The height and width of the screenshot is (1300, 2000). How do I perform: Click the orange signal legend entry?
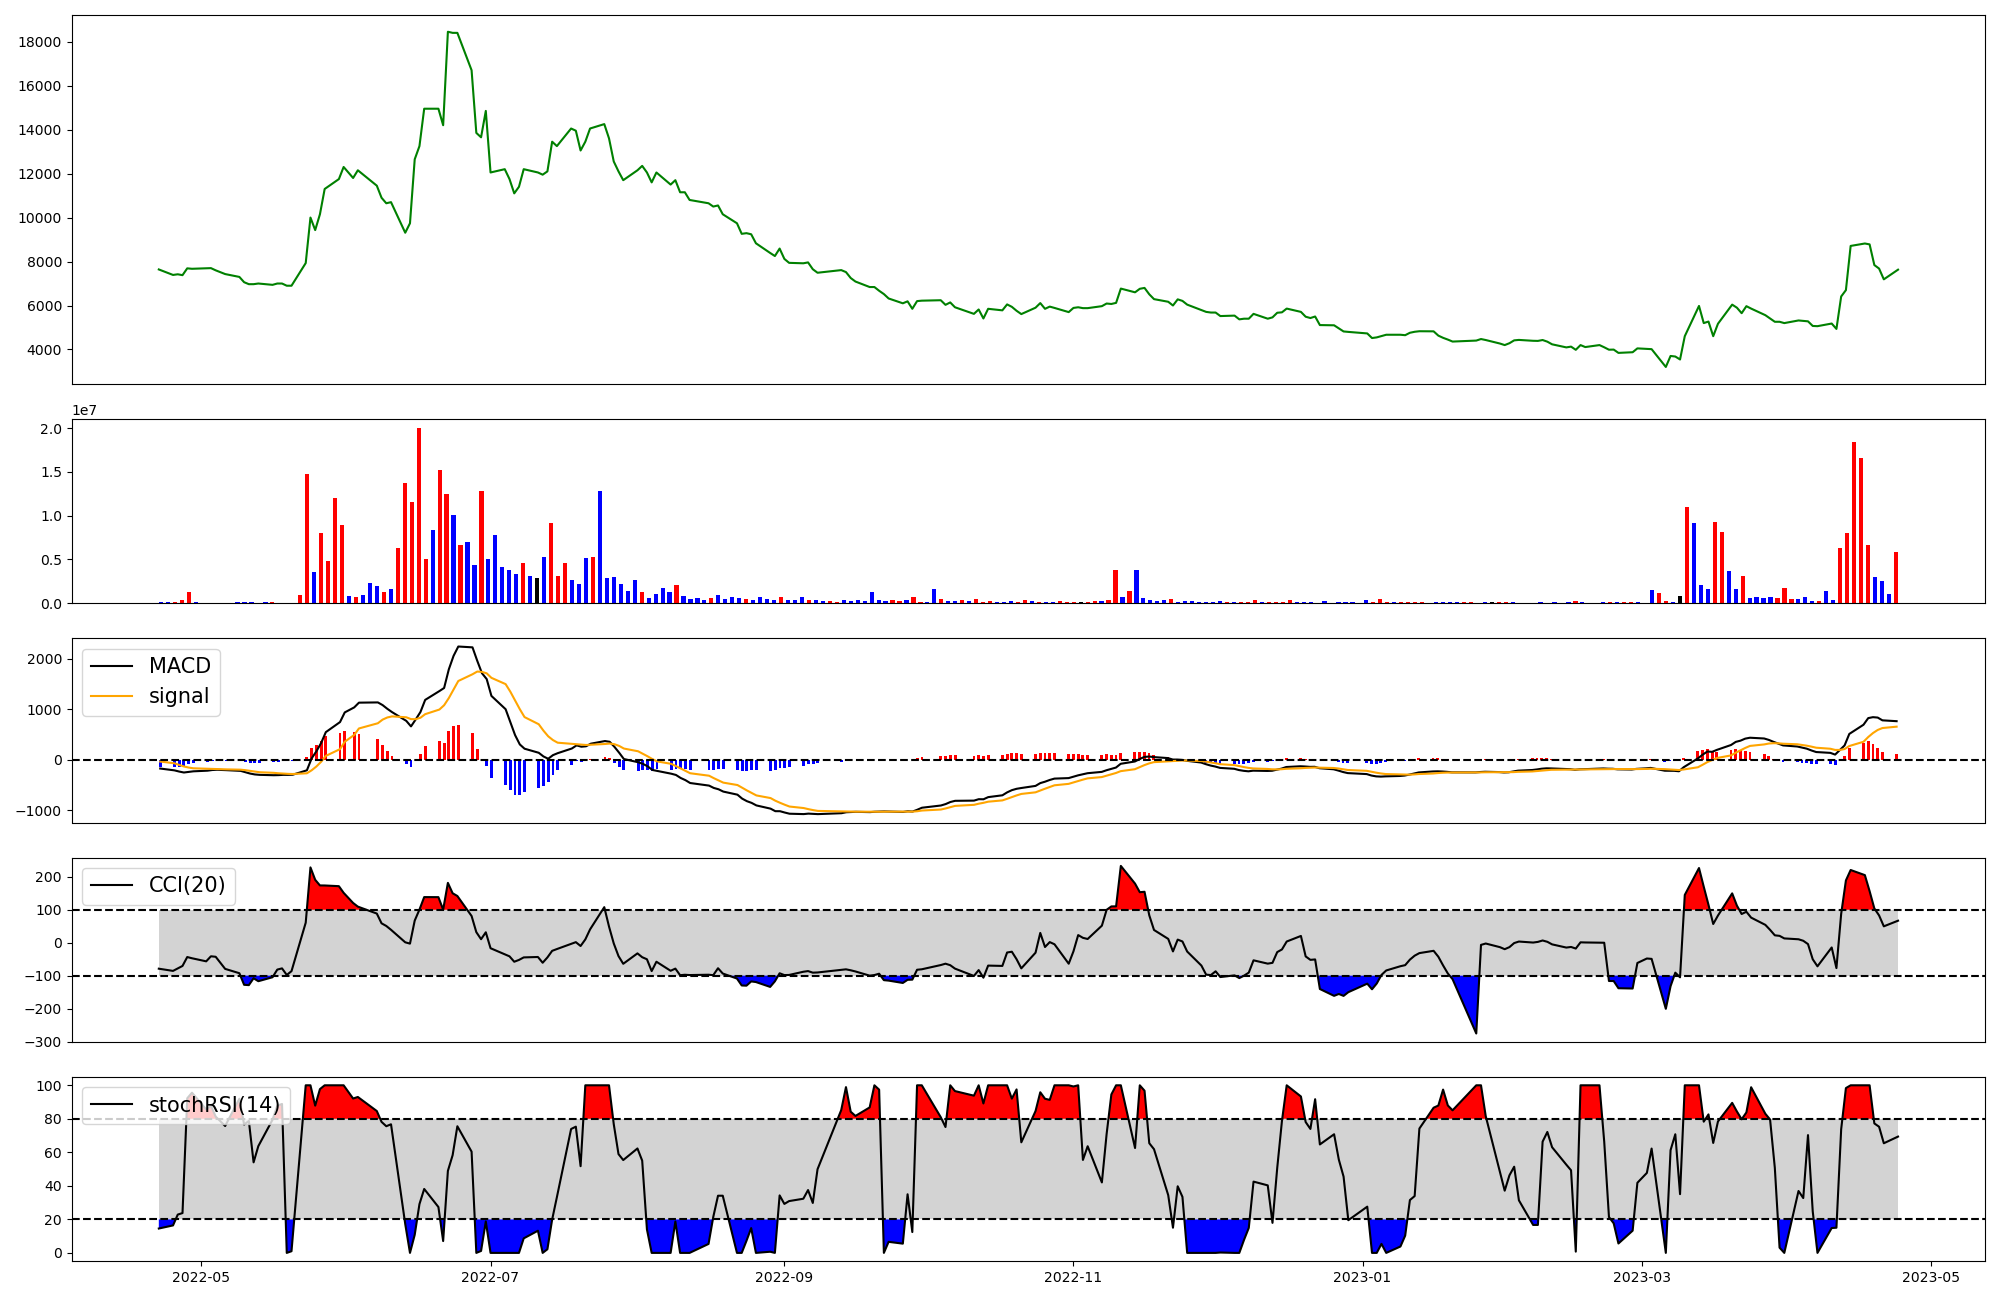[x=179, y=696]
